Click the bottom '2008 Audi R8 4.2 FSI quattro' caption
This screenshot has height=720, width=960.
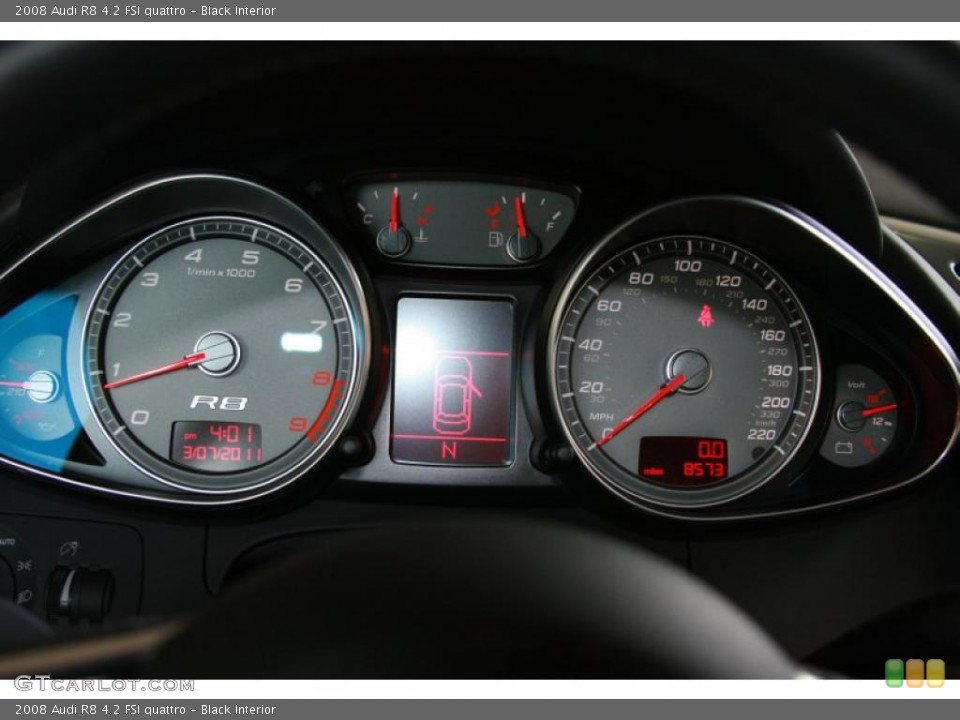click(x=100, y=710)
